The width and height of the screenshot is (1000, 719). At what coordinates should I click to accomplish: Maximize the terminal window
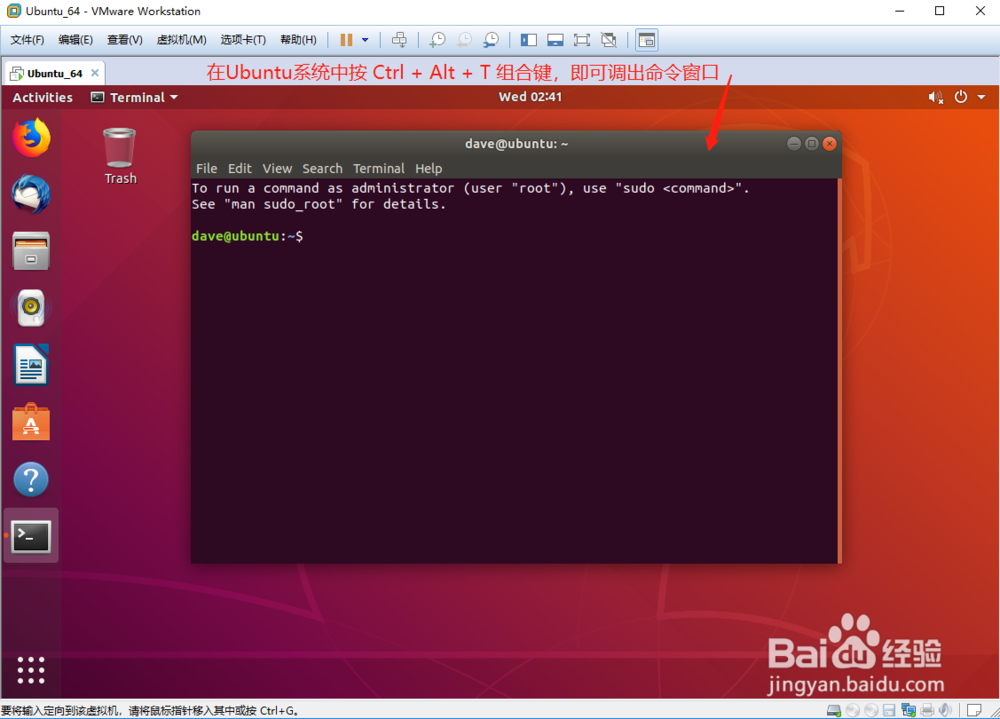pyautogui.click(x=812, y=144)
